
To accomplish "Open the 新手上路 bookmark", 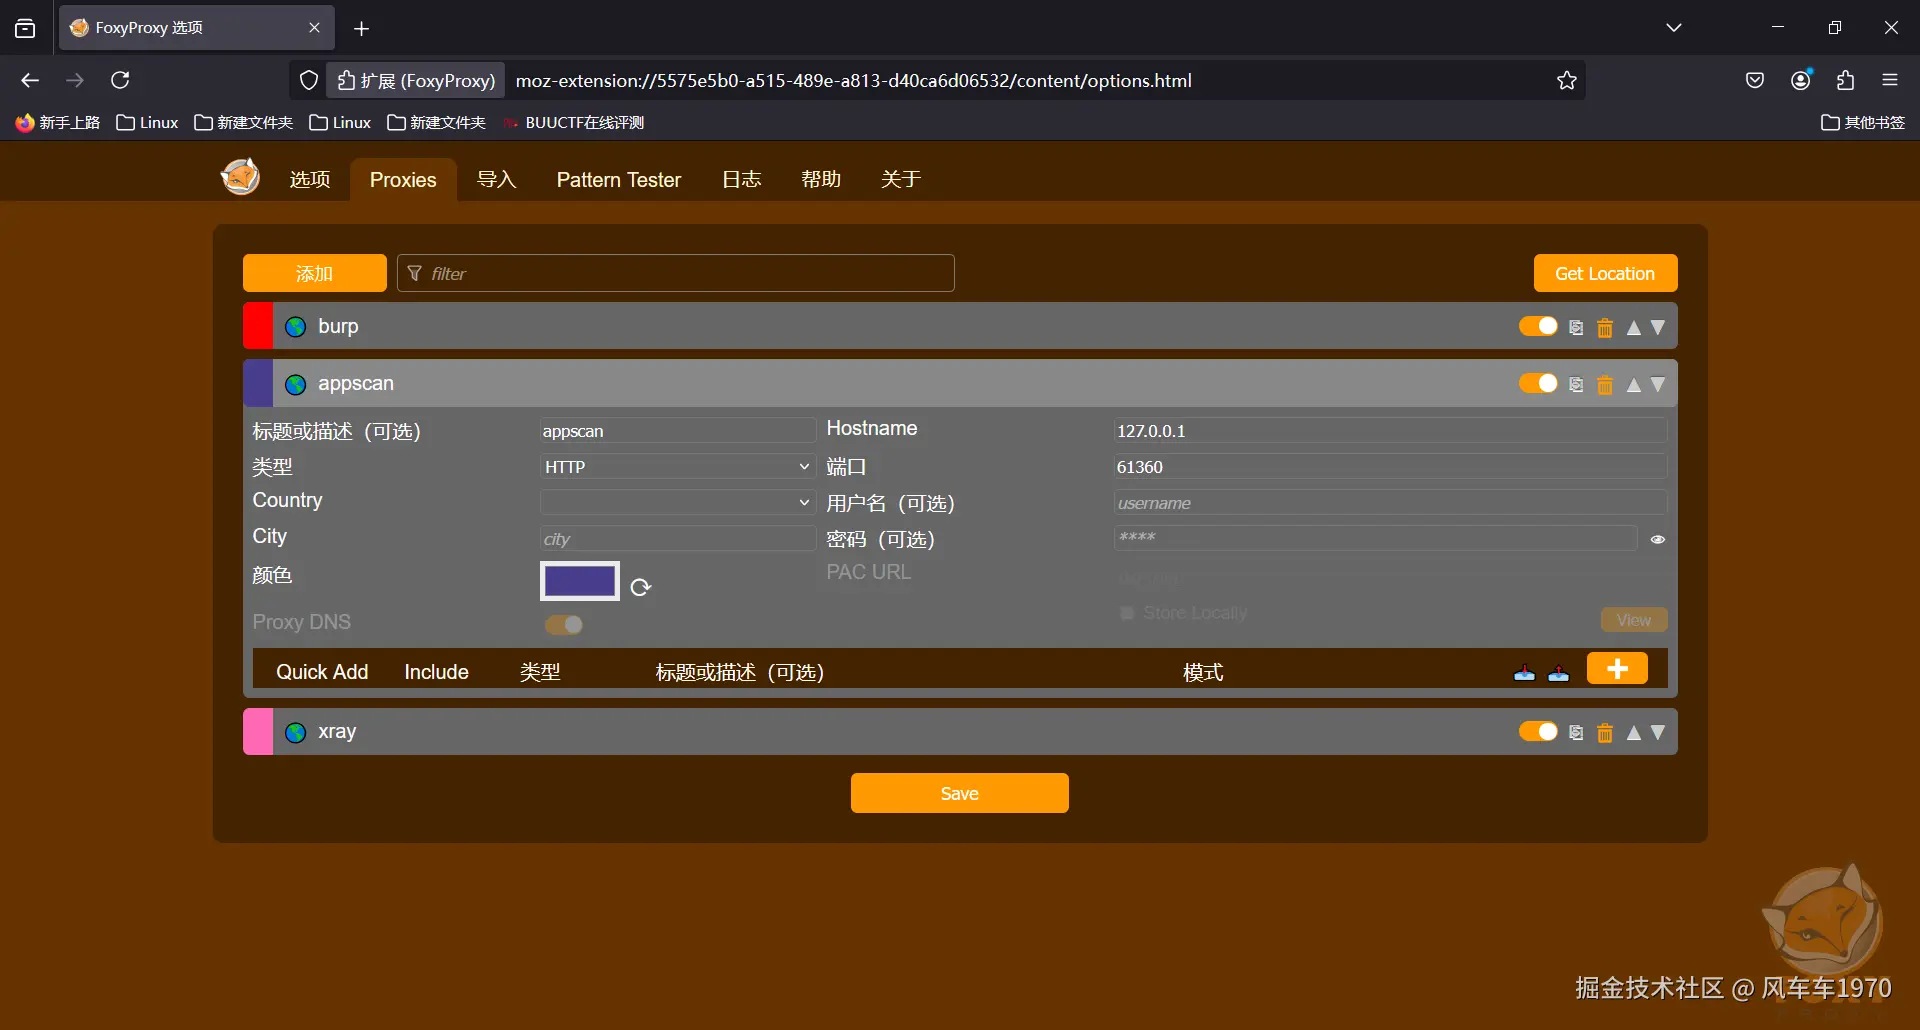I will [x=58, y=123].
